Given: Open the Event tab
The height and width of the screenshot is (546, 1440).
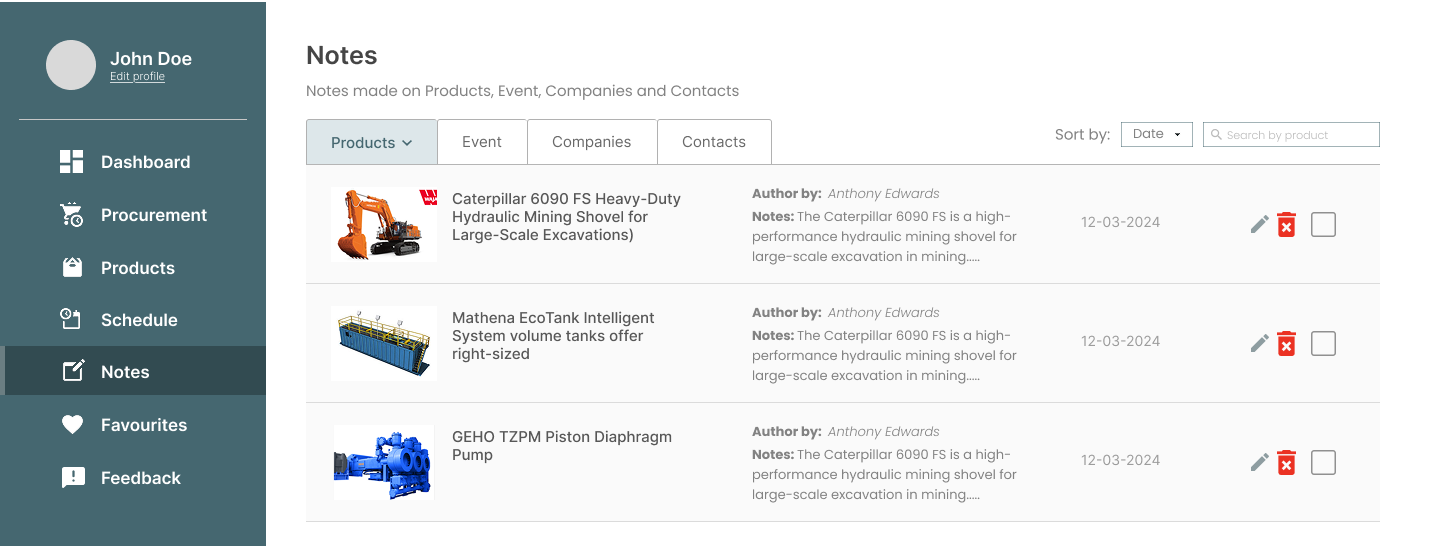Looking at the screenshot, I should point(481,142).
